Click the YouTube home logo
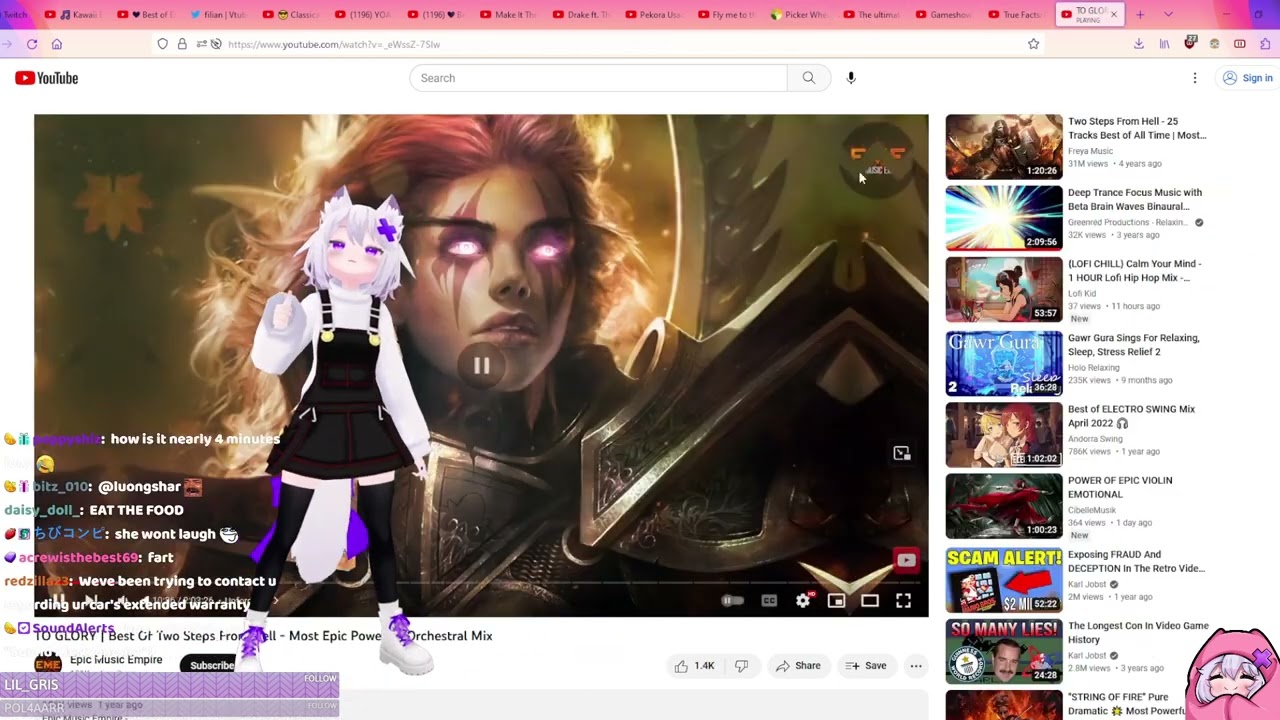Image resolution: width=1280 pixels, height=720 pixels. coord(46,78)
